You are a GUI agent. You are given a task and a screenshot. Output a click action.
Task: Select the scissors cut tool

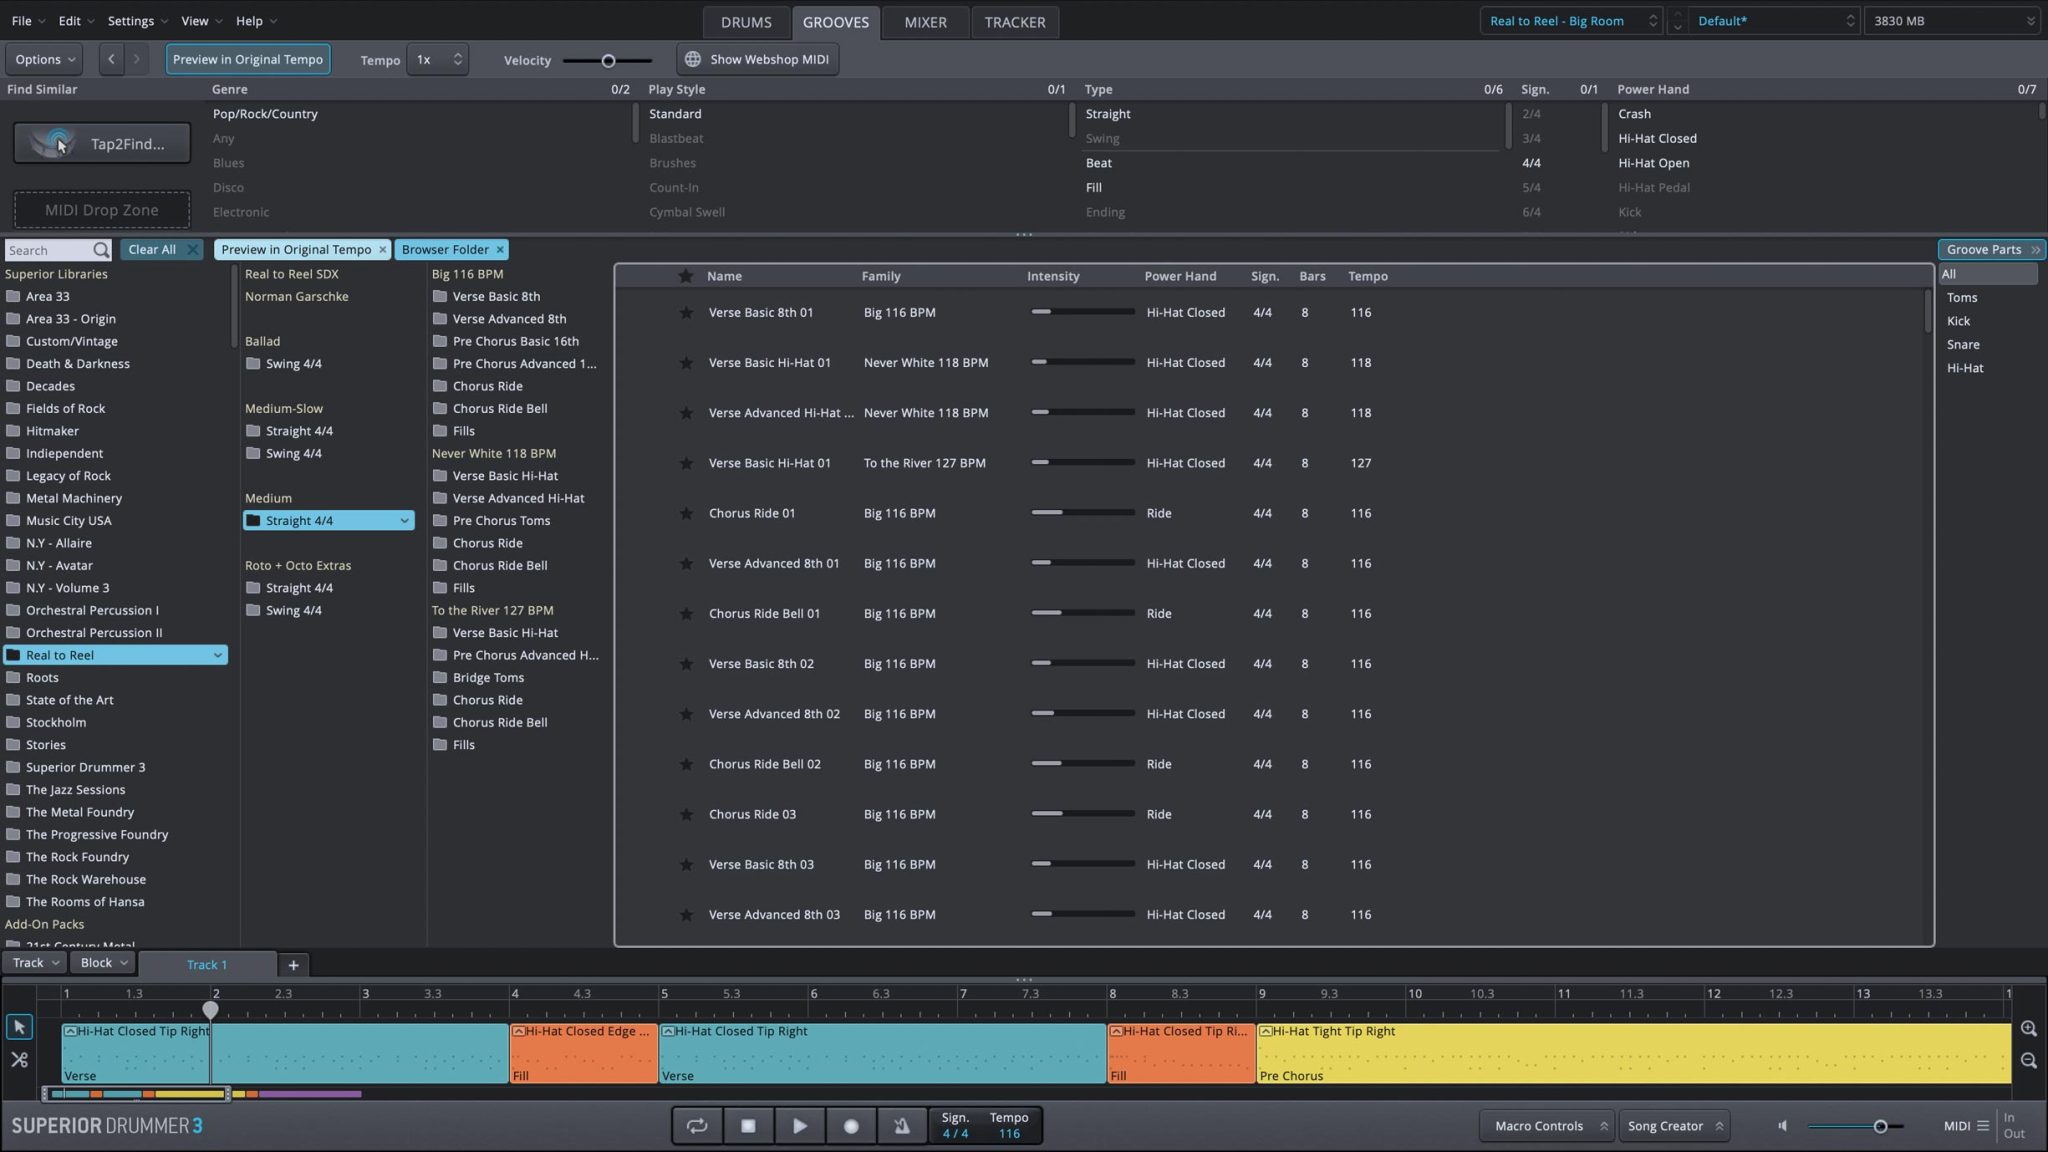(19, 1059)
